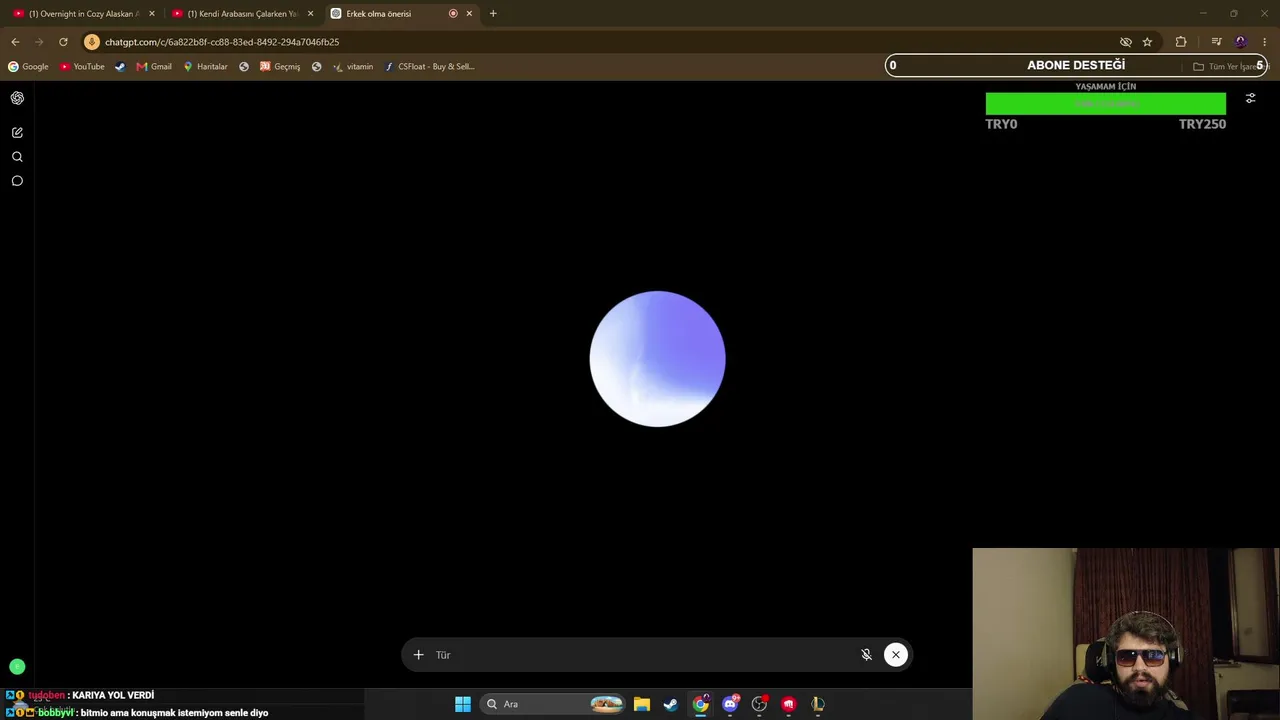Open the Geçmiş bookmark
This screenshot has height=720, width=1280.
click(280, 67)
